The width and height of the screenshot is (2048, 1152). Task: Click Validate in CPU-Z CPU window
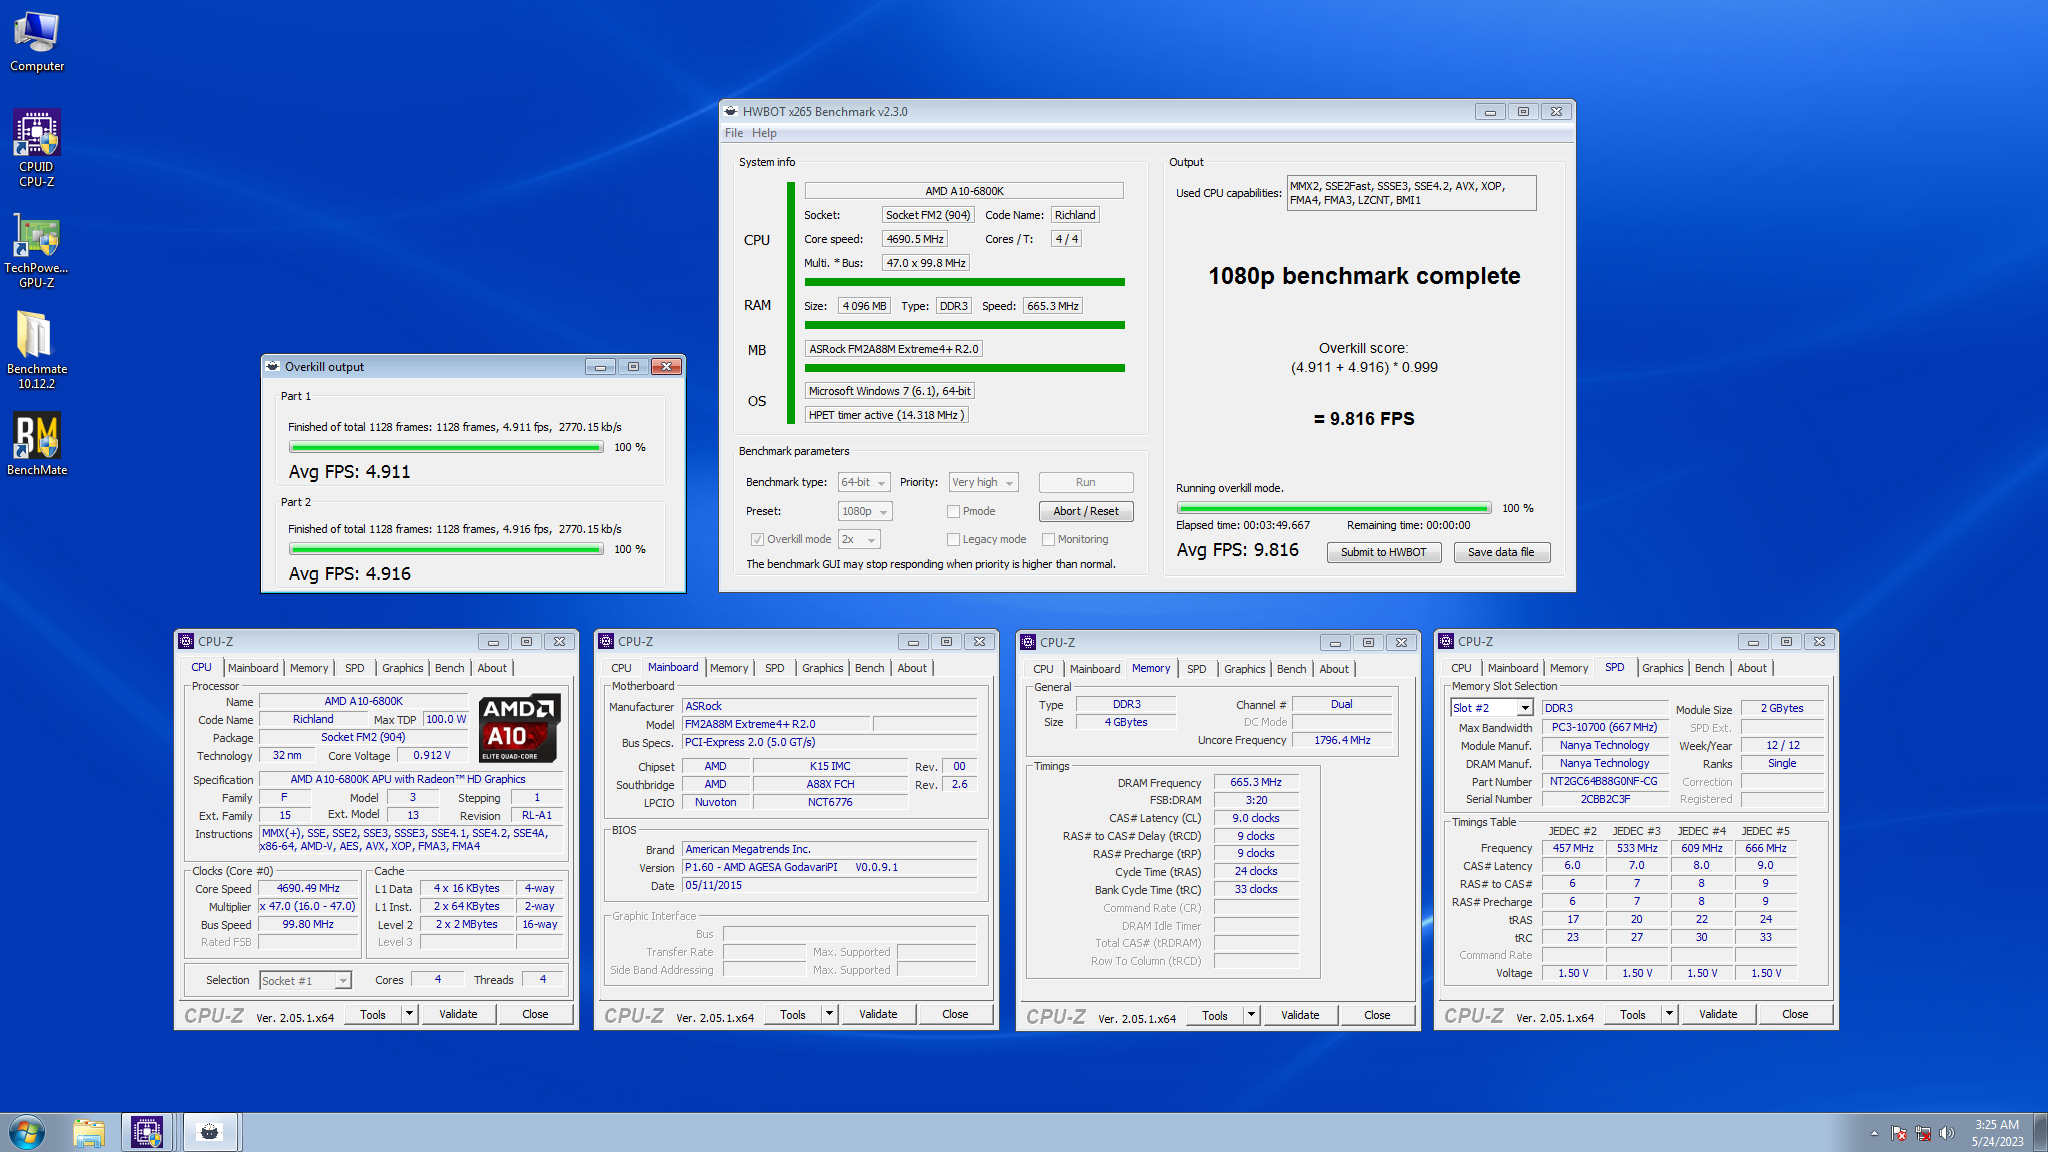pyautogui.click(x=459, y=1014)
